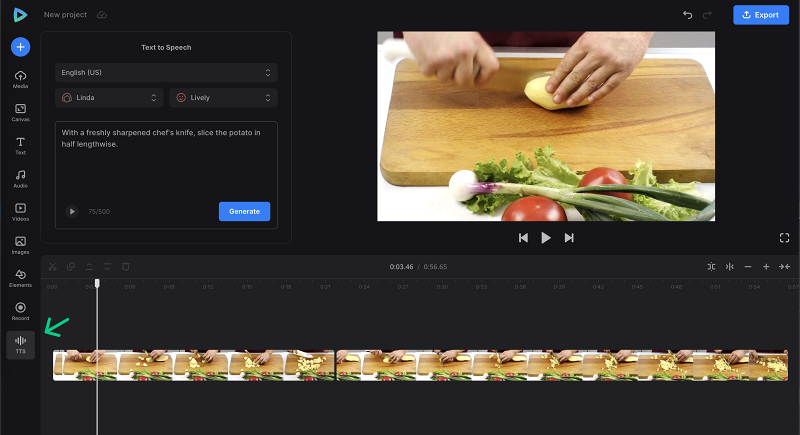Undo the last action
The height and width of the screenshot is (435, 800).
pyautogui.click(x=687, y=15)
